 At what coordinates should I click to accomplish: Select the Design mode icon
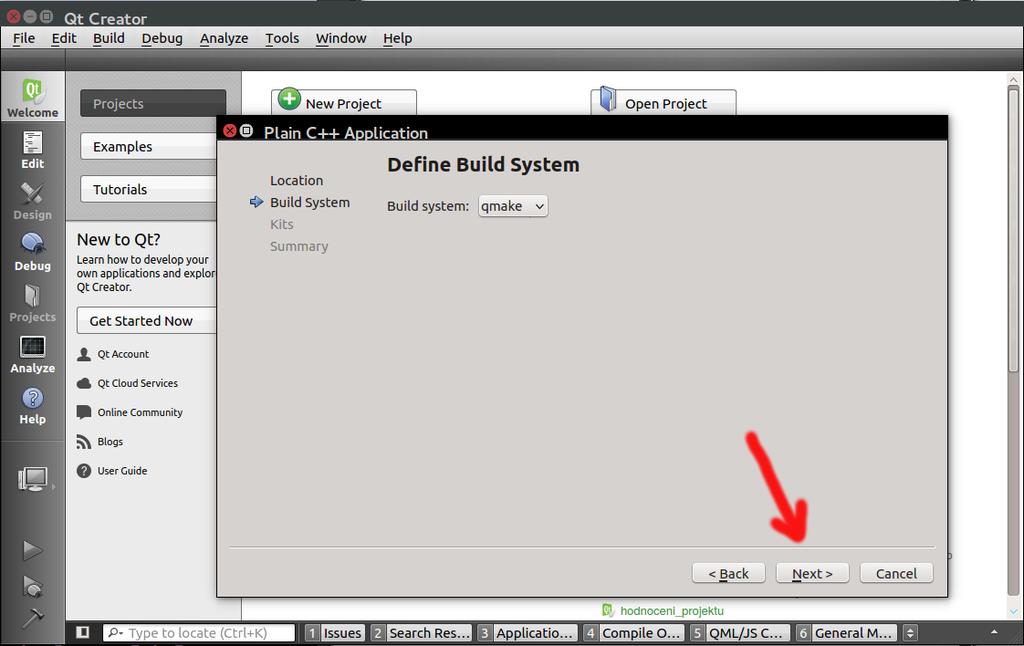32,201
